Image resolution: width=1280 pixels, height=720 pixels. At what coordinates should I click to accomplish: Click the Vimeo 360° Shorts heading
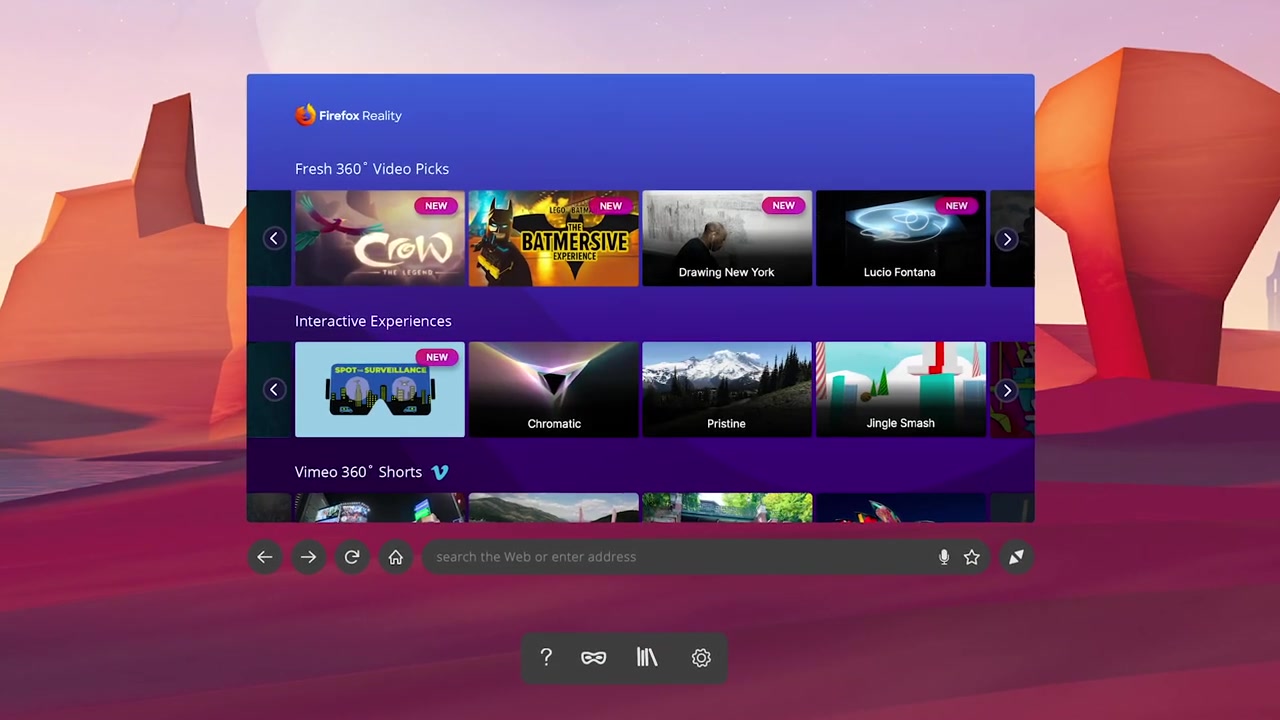click(358, 472)
